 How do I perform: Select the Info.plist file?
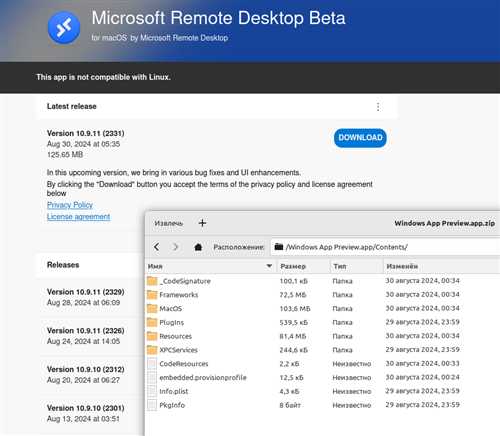click(x=173, y=391)
